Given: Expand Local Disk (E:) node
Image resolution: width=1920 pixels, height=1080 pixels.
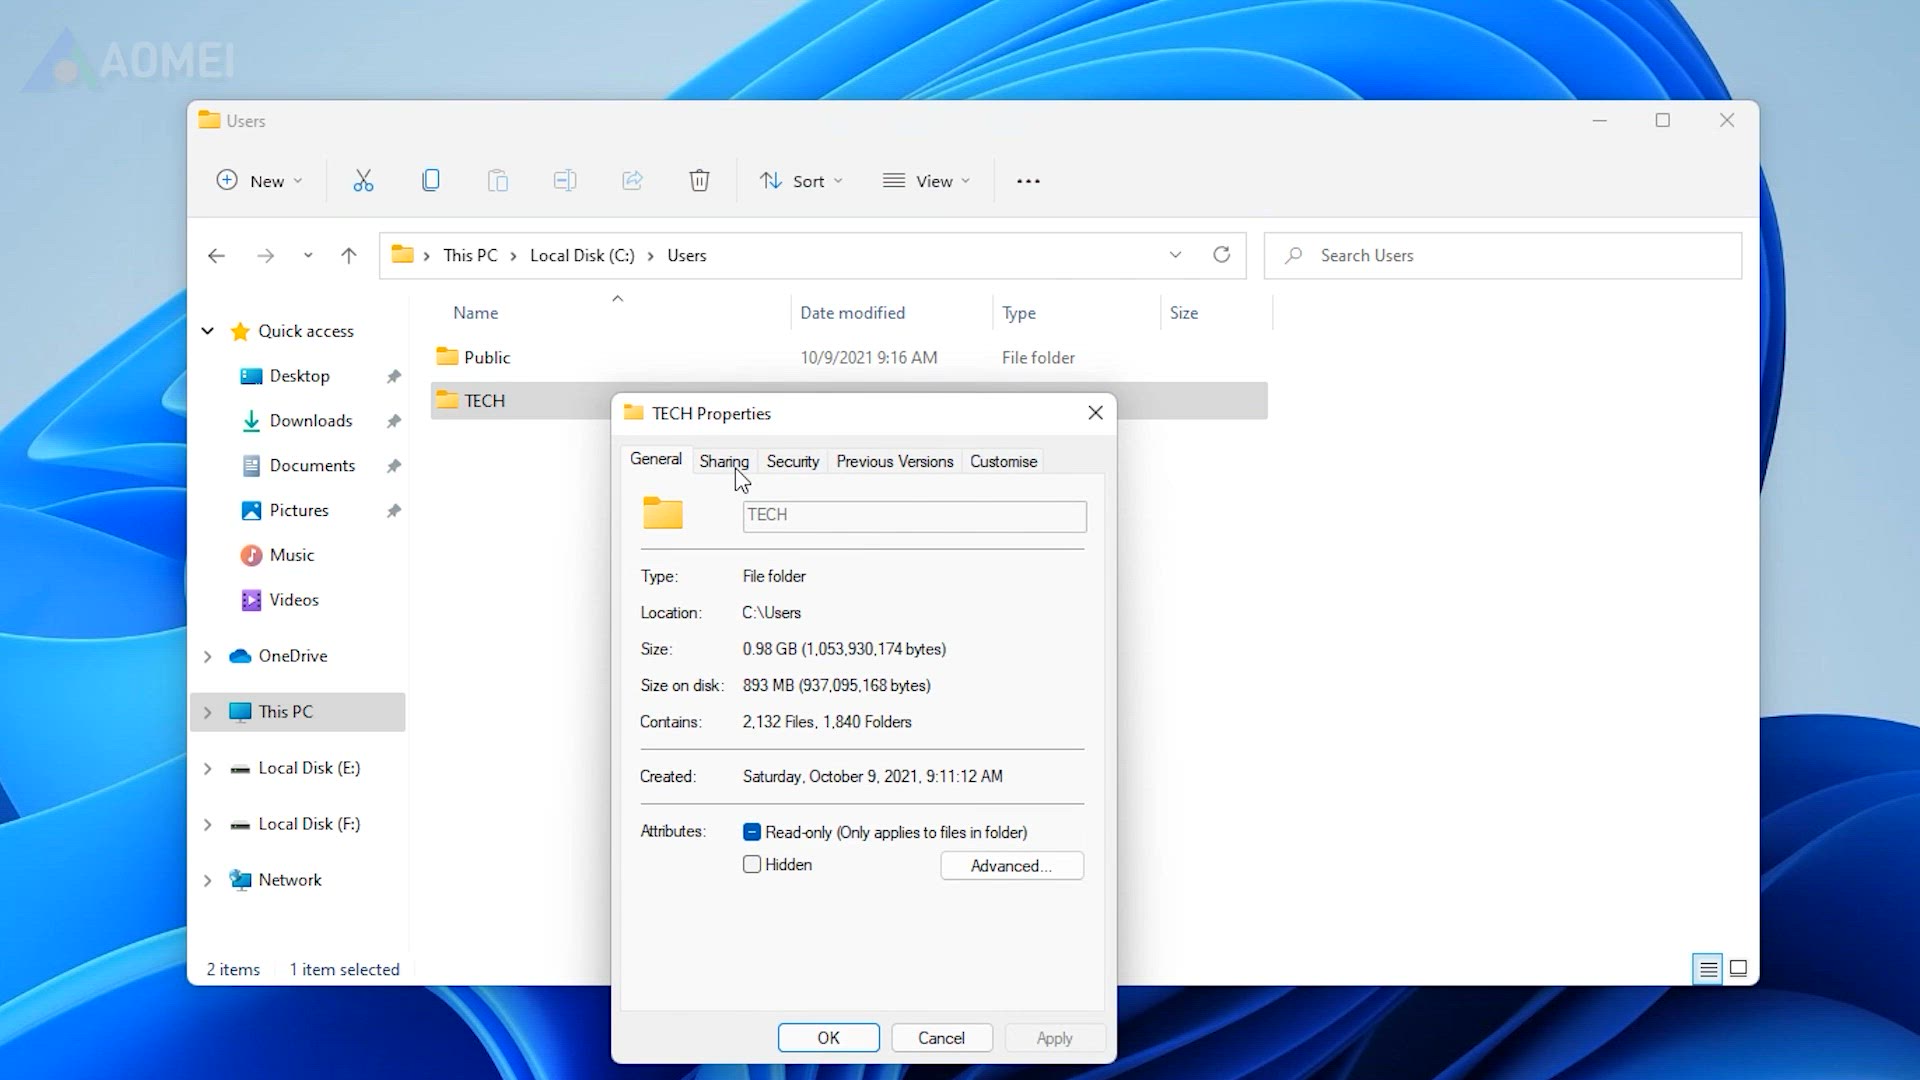Looking at the screenshot, I should pyautogui.click(x=208, y=768).
